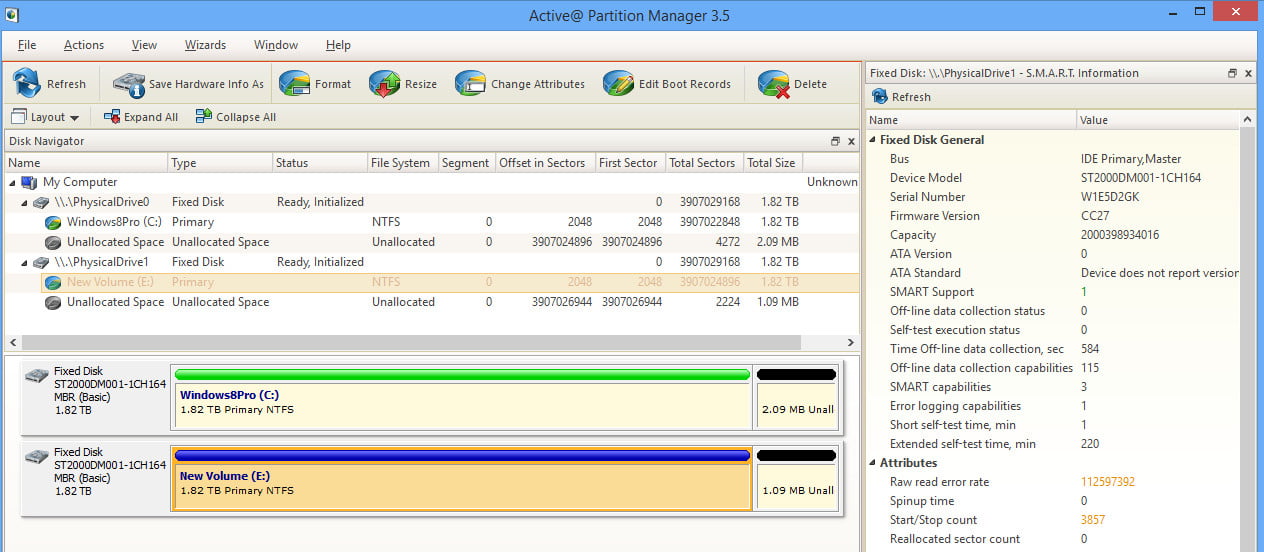Click the New Volume (E:) volume icon
The image size is (1264, 552).
tap(53, 282)
